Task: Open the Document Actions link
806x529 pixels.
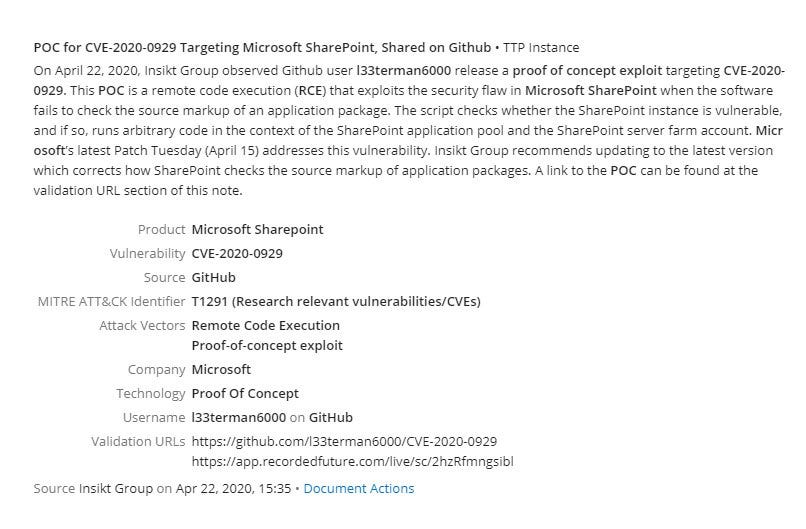Action: tap(358, 488)
